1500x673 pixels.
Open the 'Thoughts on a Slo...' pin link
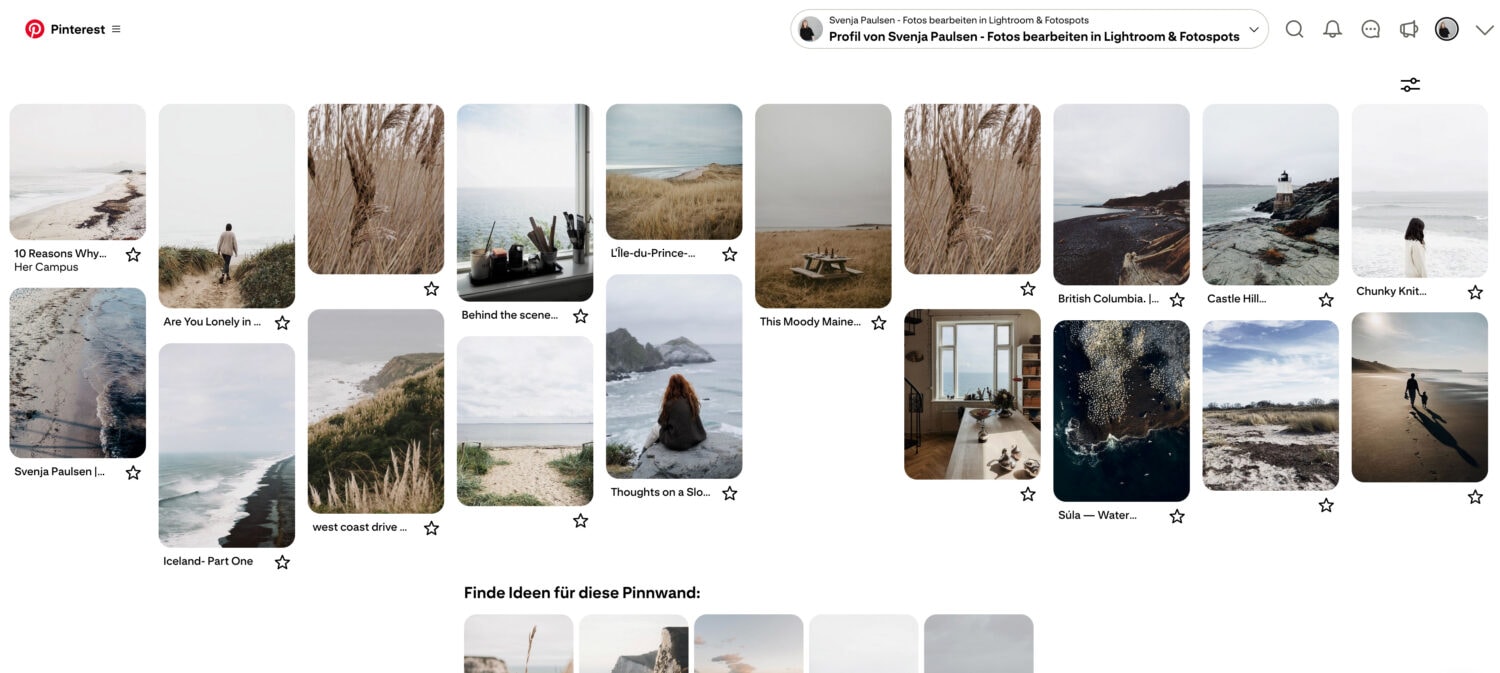[x=660, y=492]
